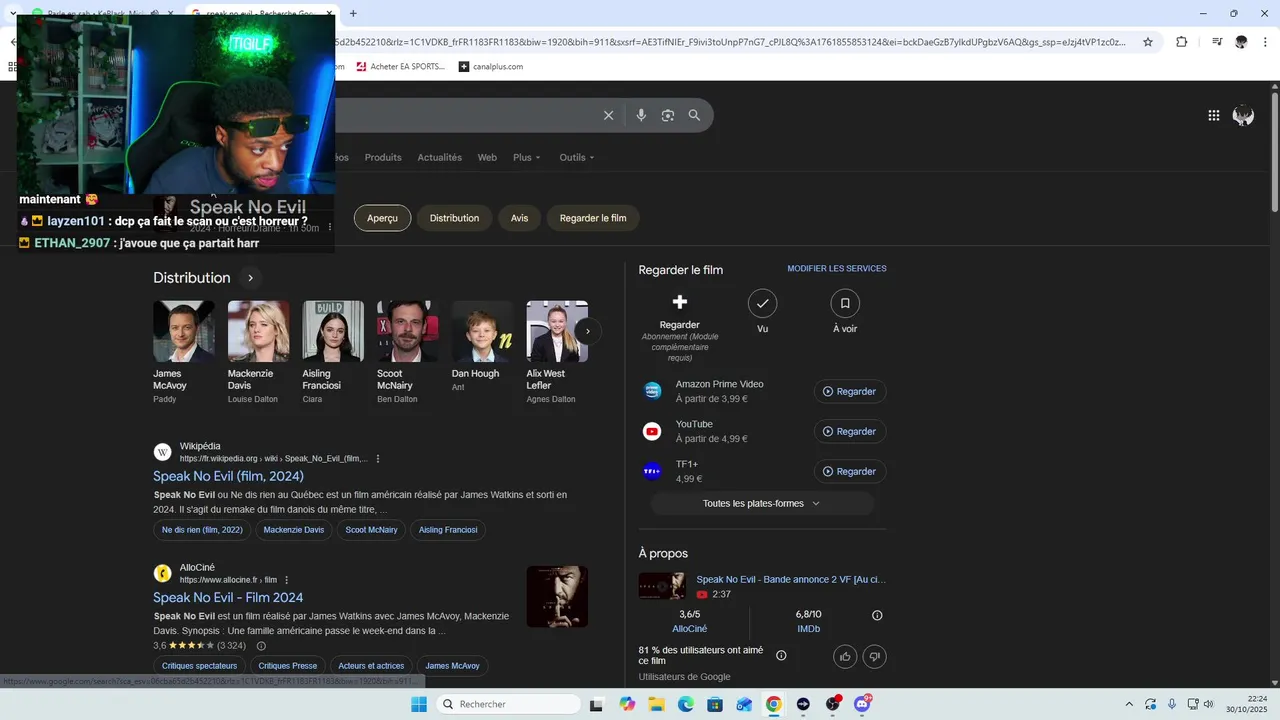
Task: Like the film with thumbs up
Action: pos(846,656)
